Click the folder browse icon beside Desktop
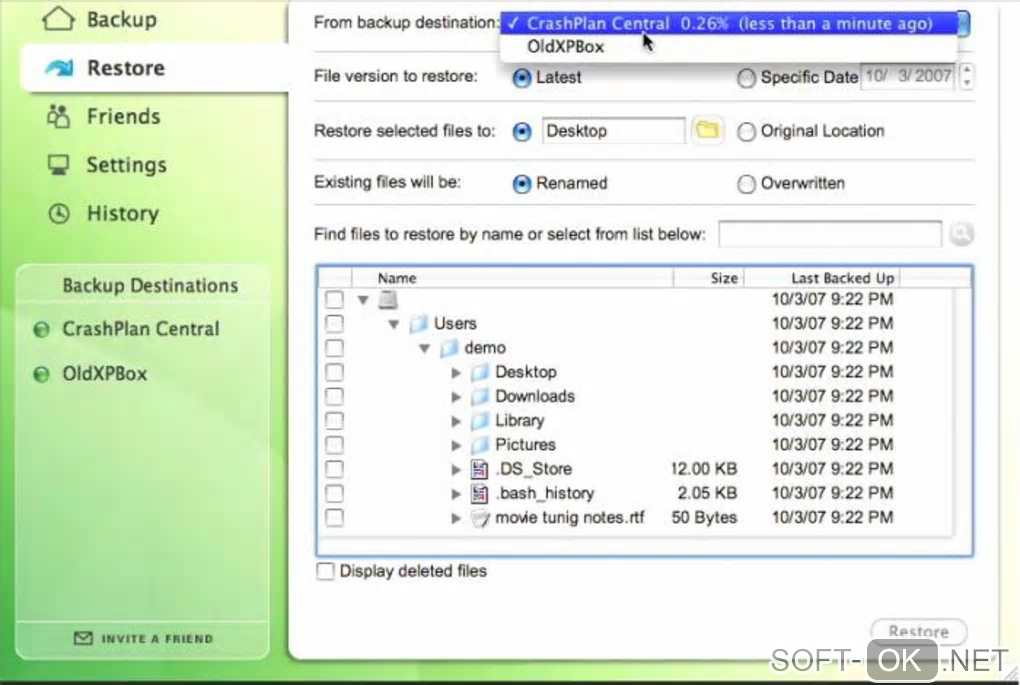This screenshot has width=1020, height=685. click(x=707, y=130)
